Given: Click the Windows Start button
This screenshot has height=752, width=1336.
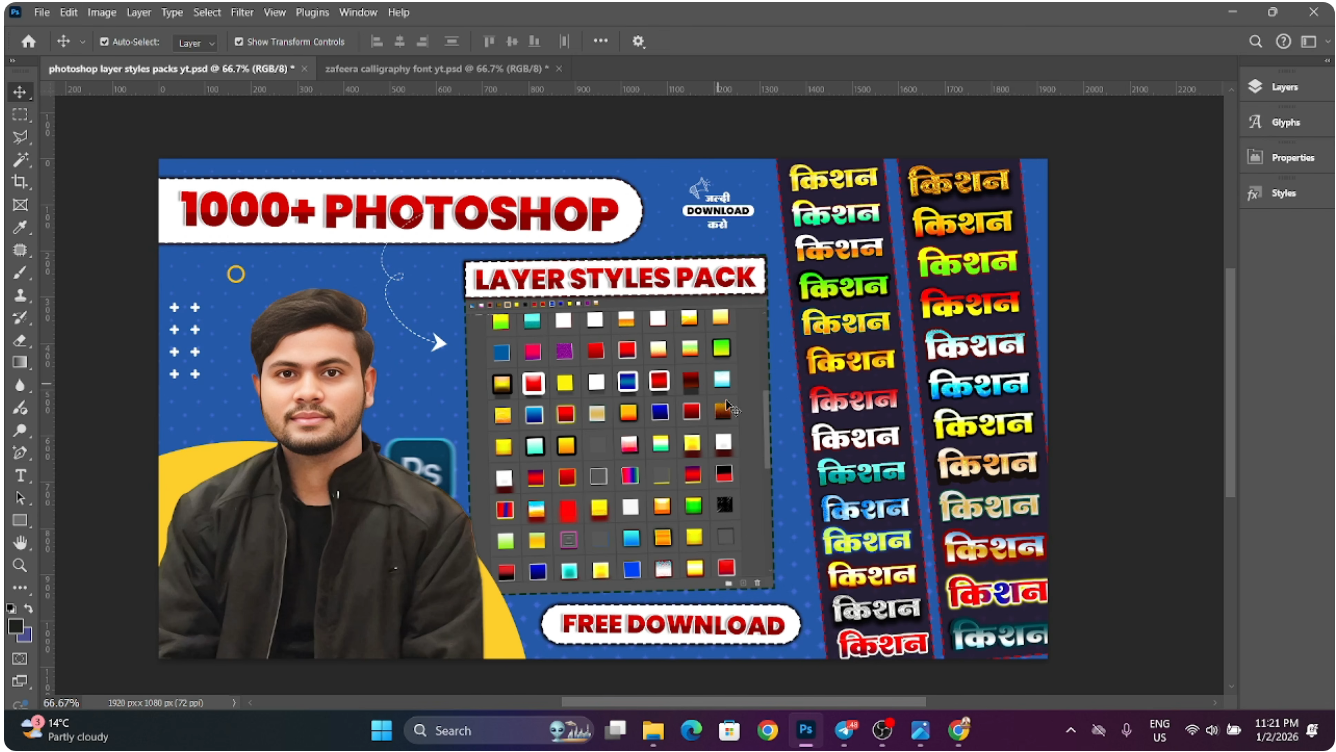Looking at the screenshot, I should (381, 730).
